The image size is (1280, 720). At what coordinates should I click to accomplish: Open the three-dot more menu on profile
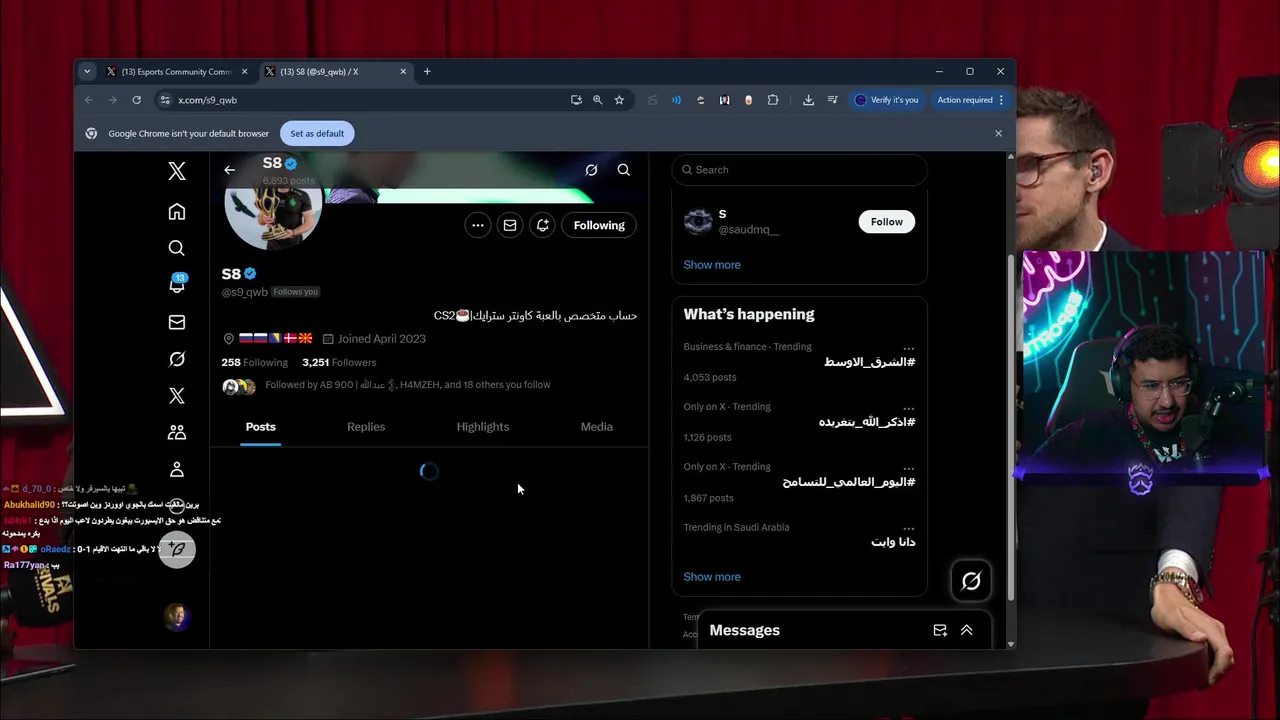coord(478,225)
